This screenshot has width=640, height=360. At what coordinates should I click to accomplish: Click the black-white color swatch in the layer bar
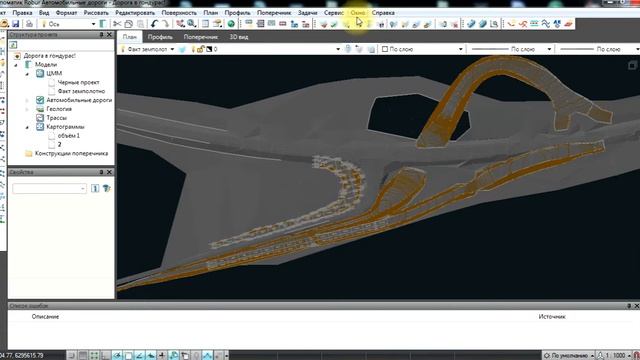(209, 49)
